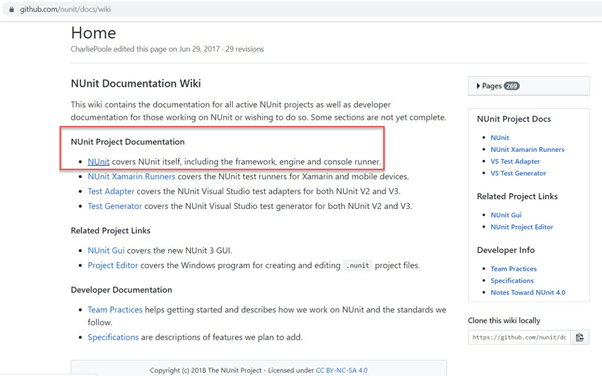
Task: Open Notes Toward NUnit 4.0 link
Action: (x=528, y=293)
